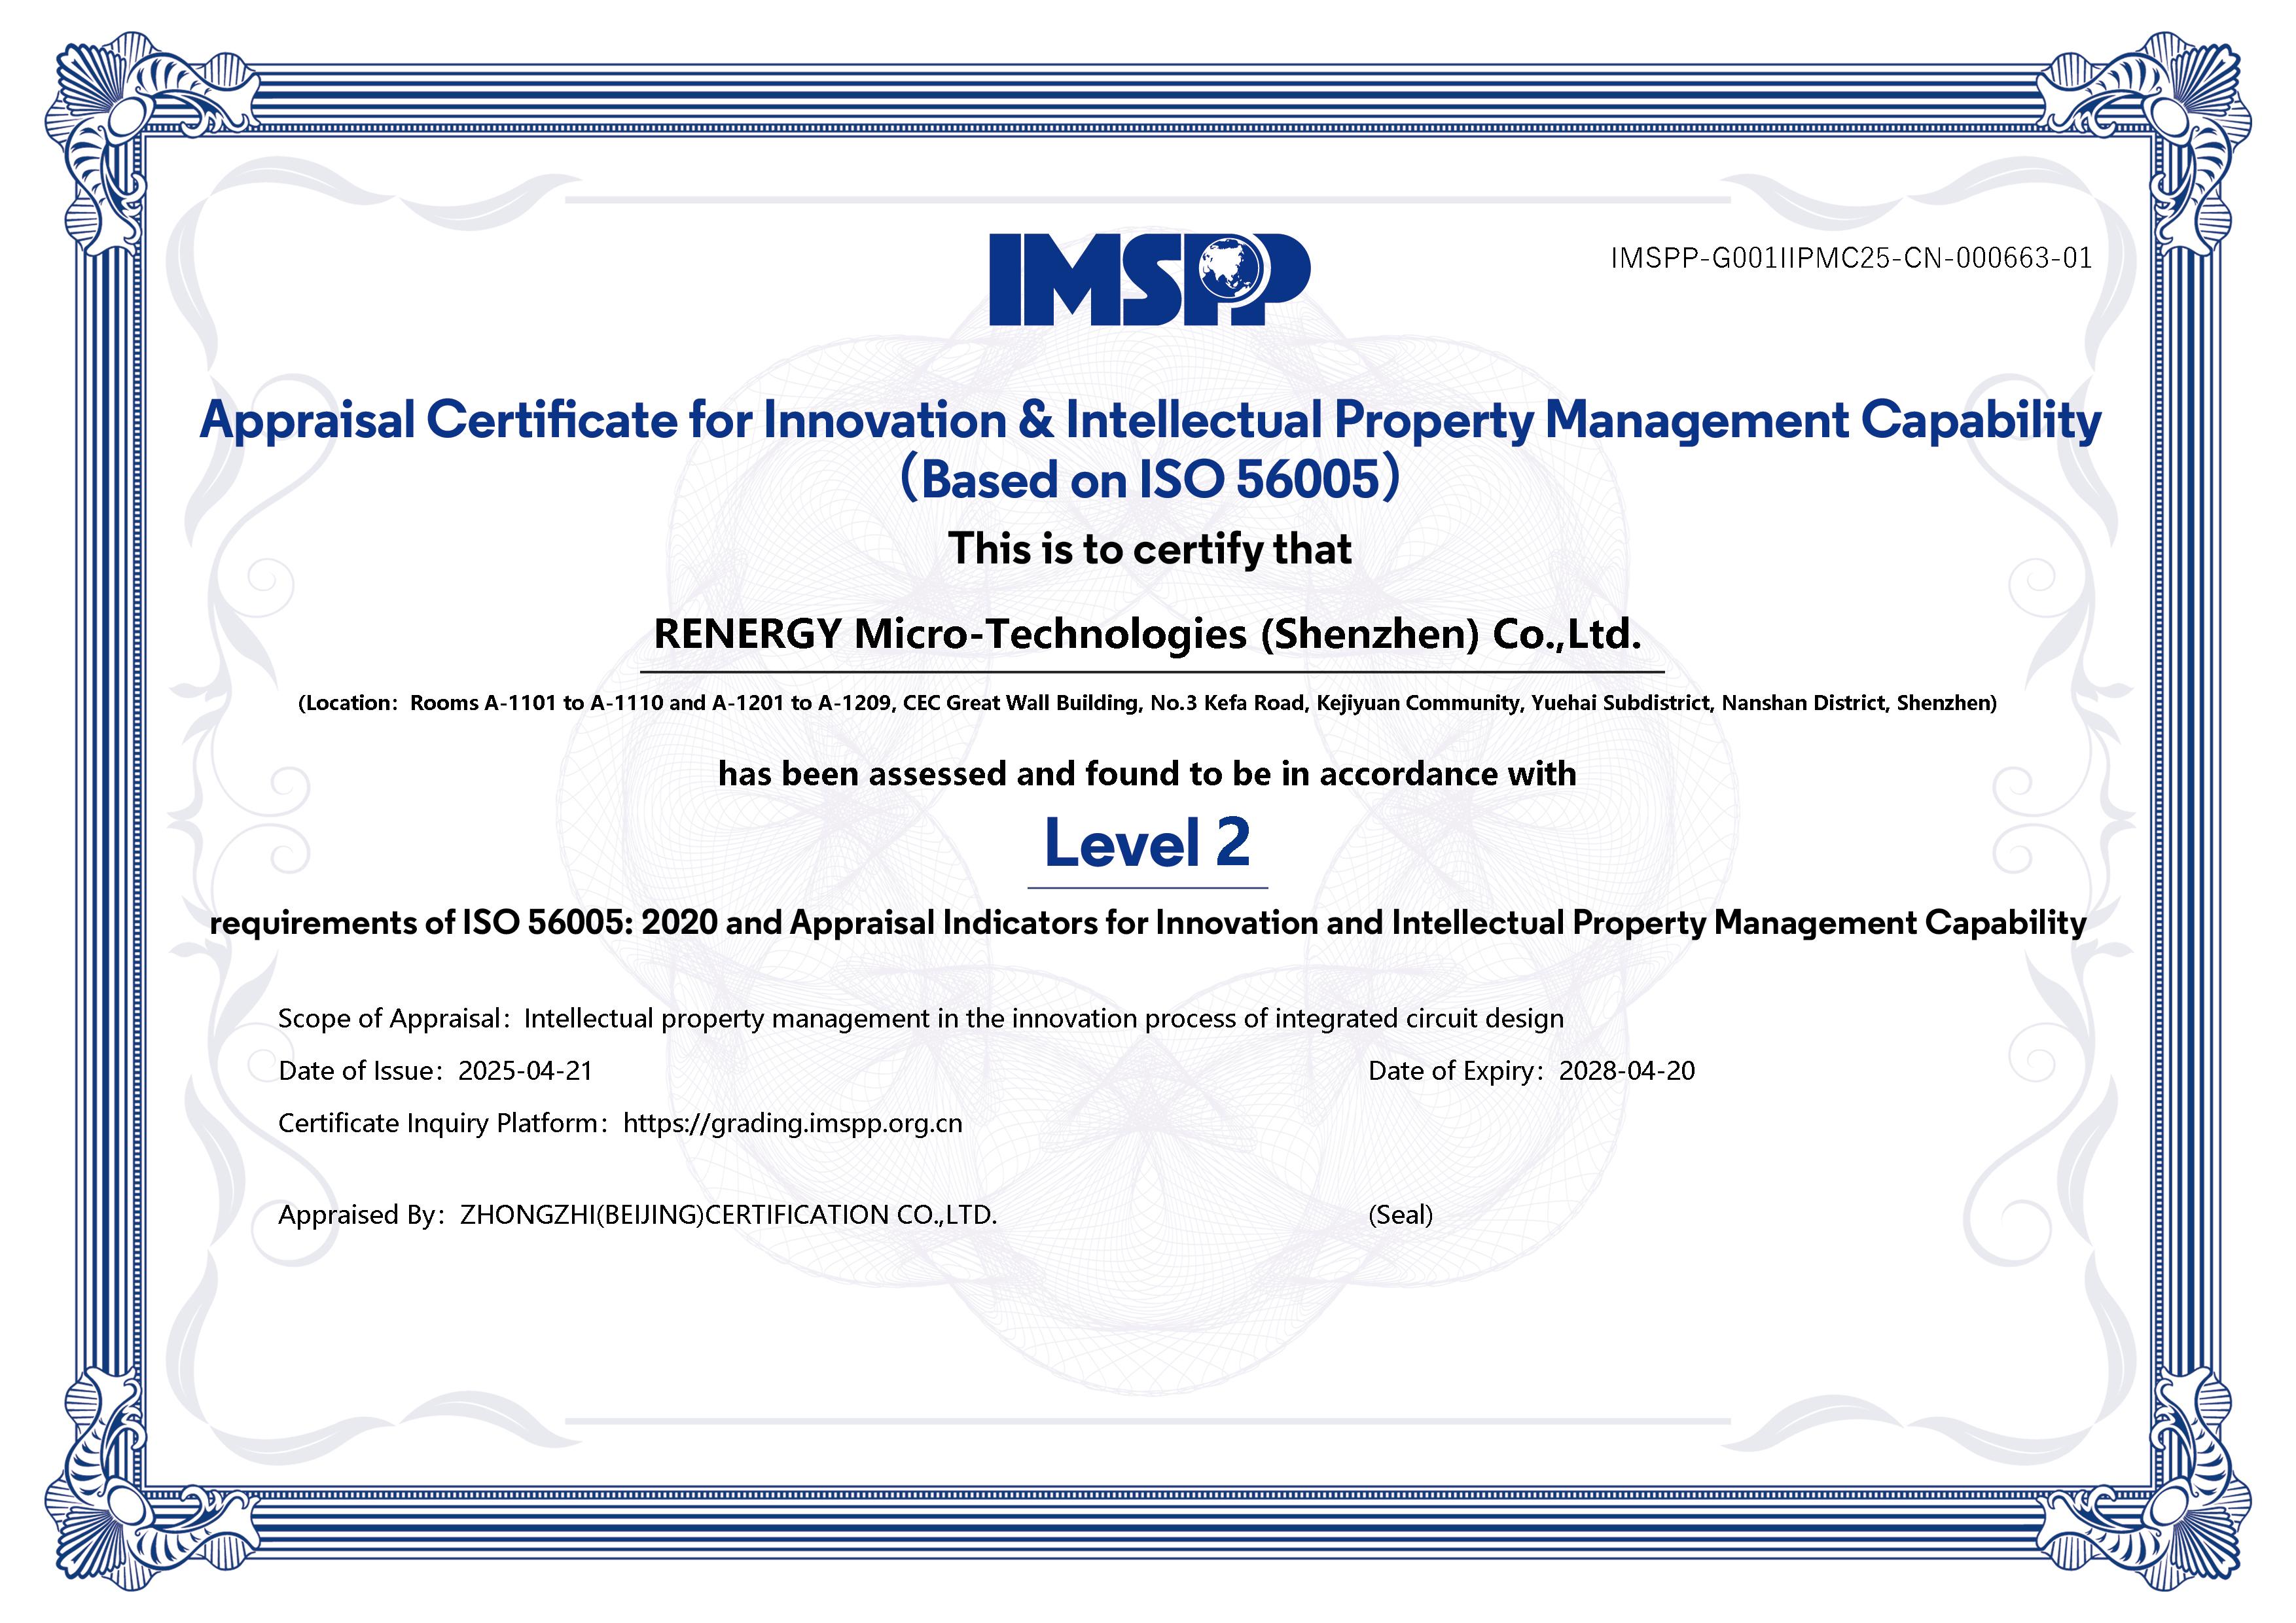Open the grading.imspp.org.cn inquiry link
The image size is (2296, 1623).
click(792, 1123)
